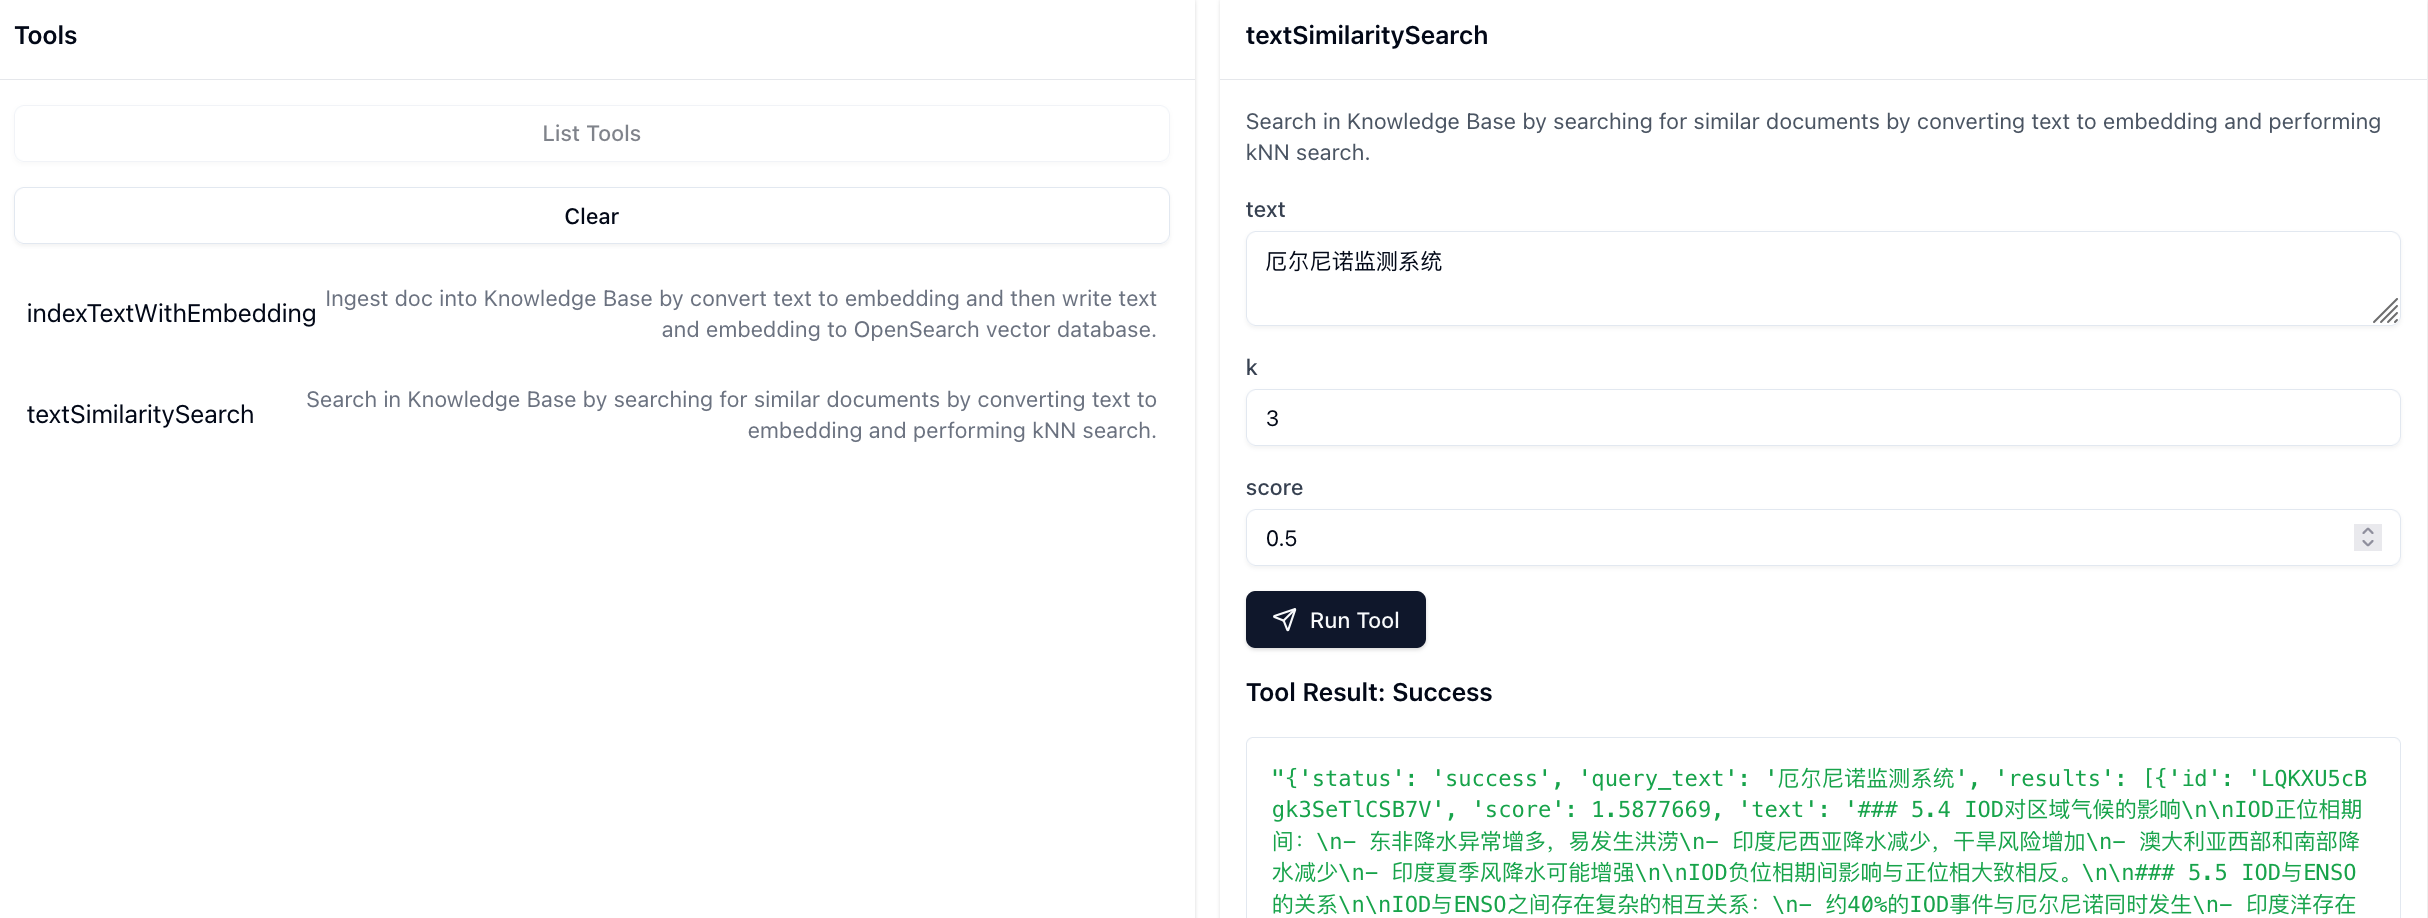Click the Tool Result: Success heading

[x=1368, y=692]
